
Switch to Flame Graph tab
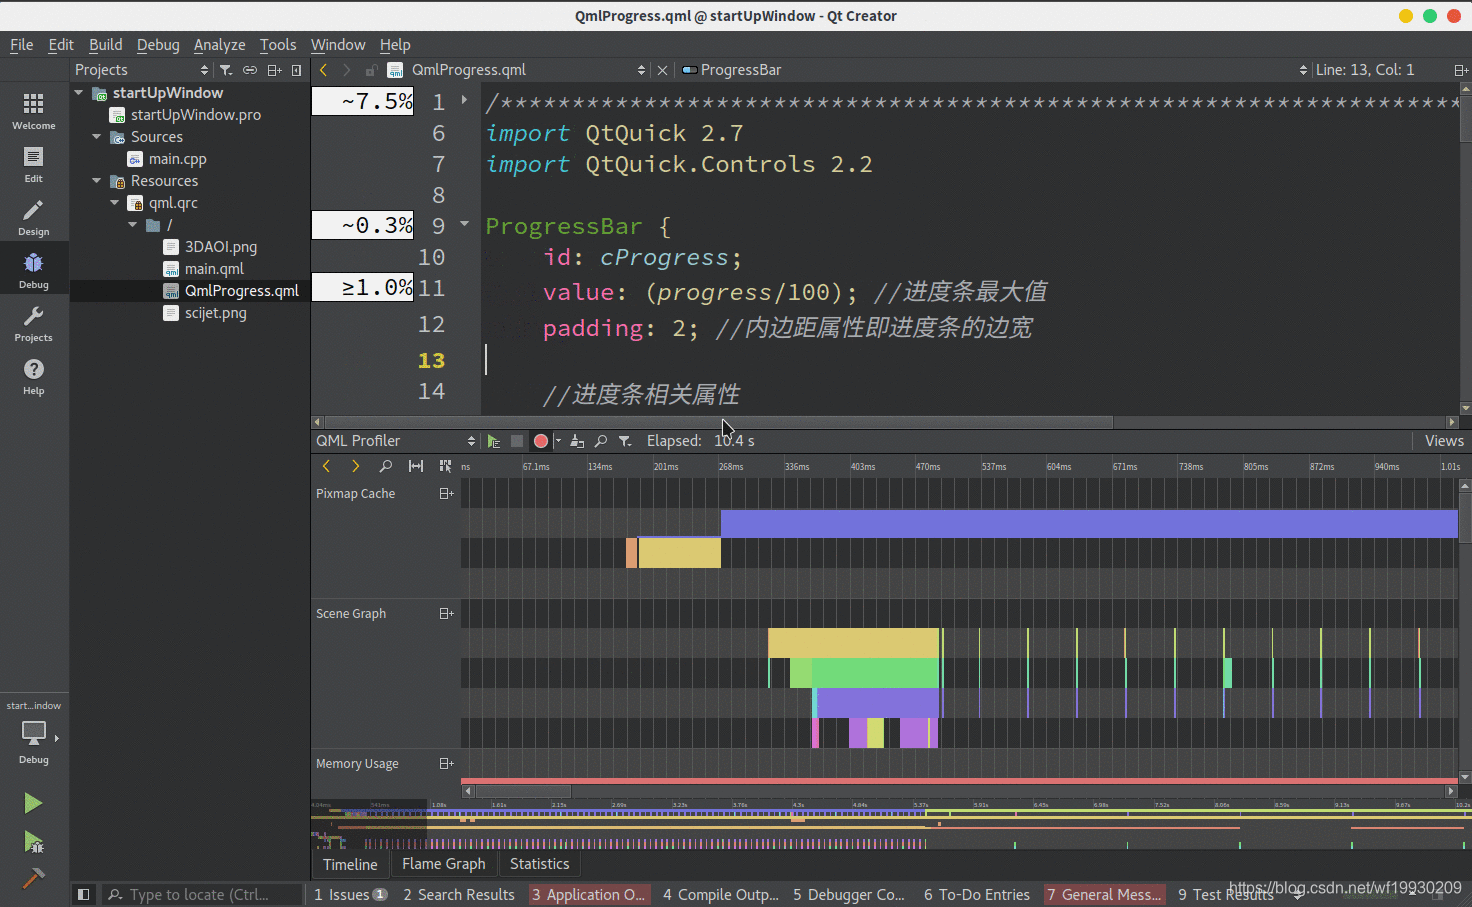[444, 864]
